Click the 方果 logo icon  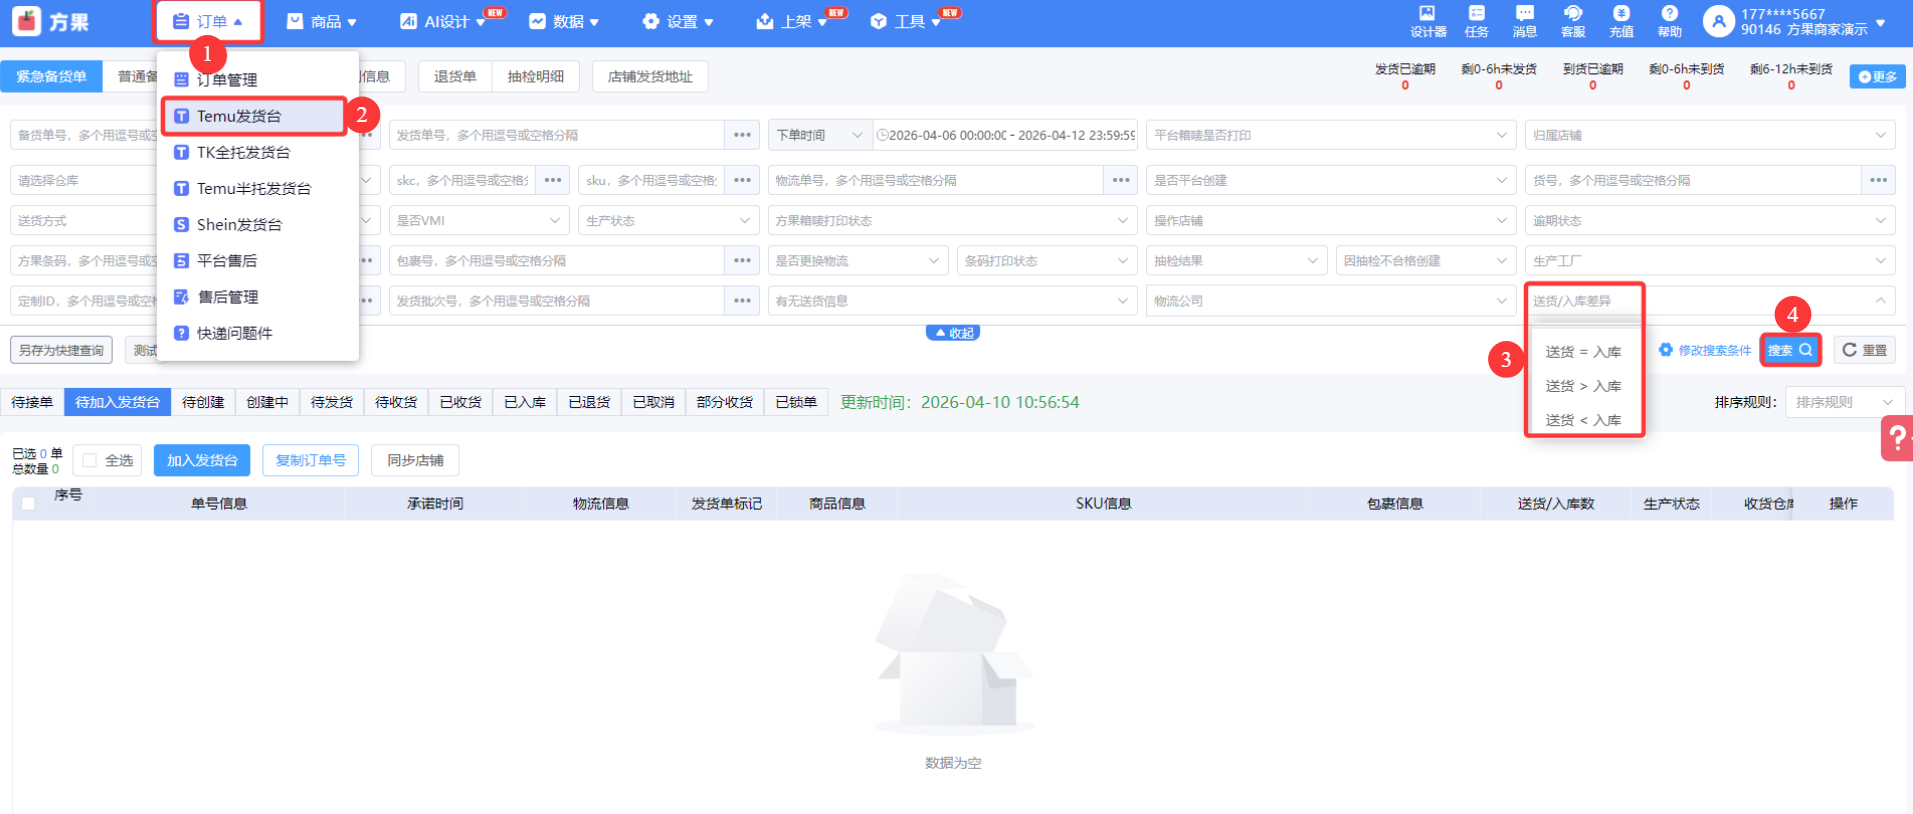point(27,21)
